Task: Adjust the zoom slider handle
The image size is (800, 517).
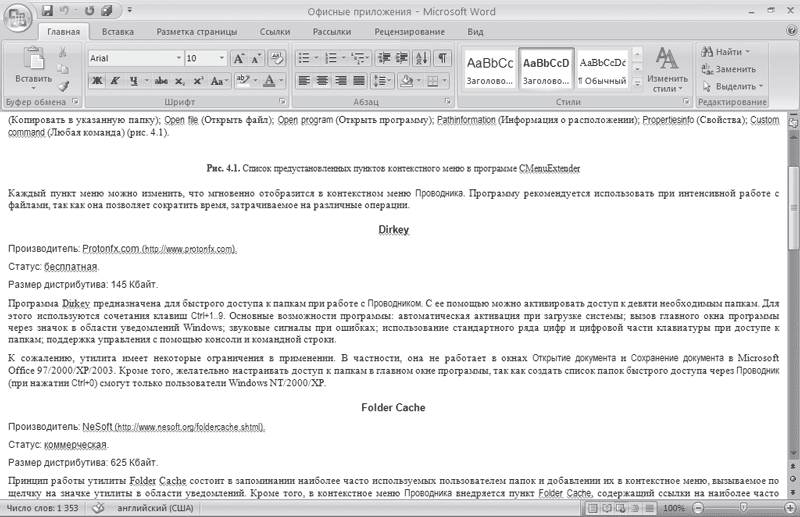Action: [x=743, y=507]
